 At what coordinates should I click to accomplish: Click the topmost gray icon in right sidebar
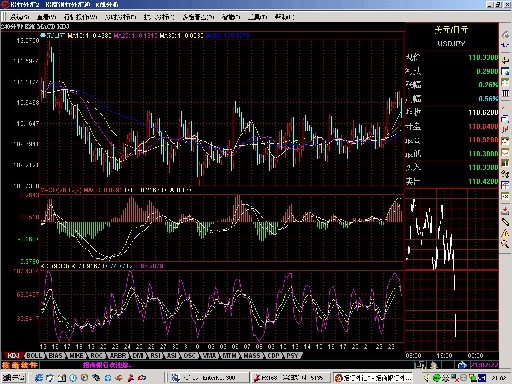(505, 34)
